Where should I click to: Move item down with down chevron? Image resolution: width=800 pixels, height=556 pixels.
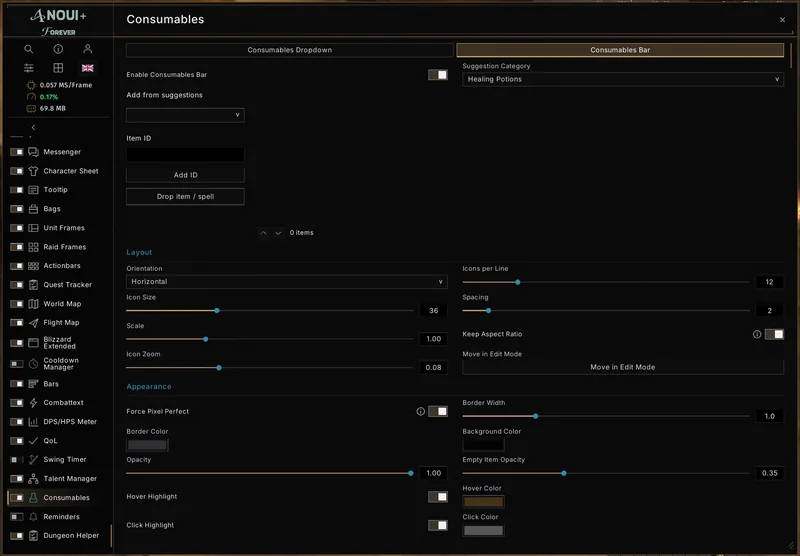coord(278,233)
